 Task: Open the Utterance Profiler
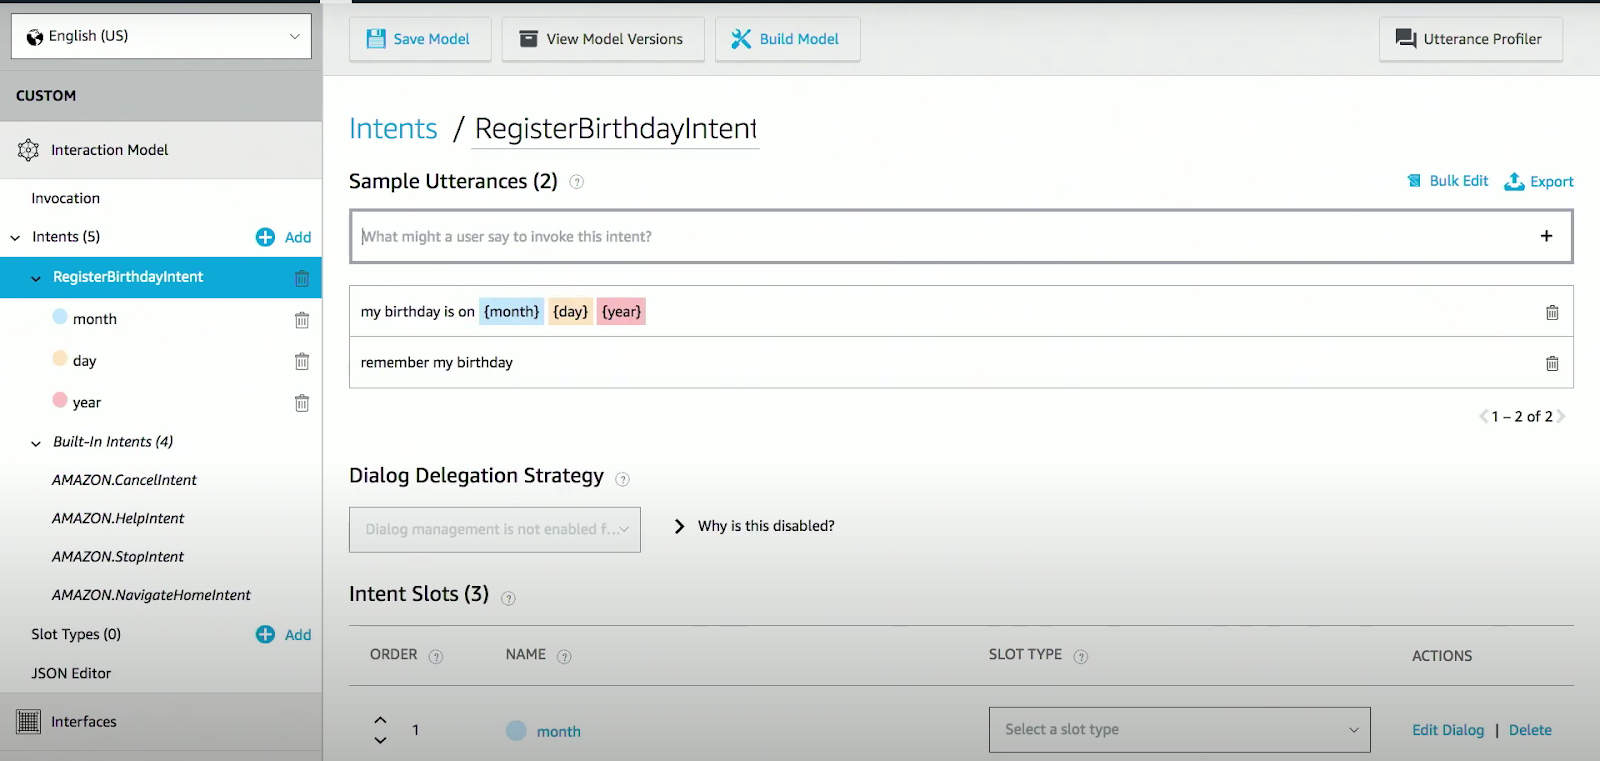tap(1470, 39)
